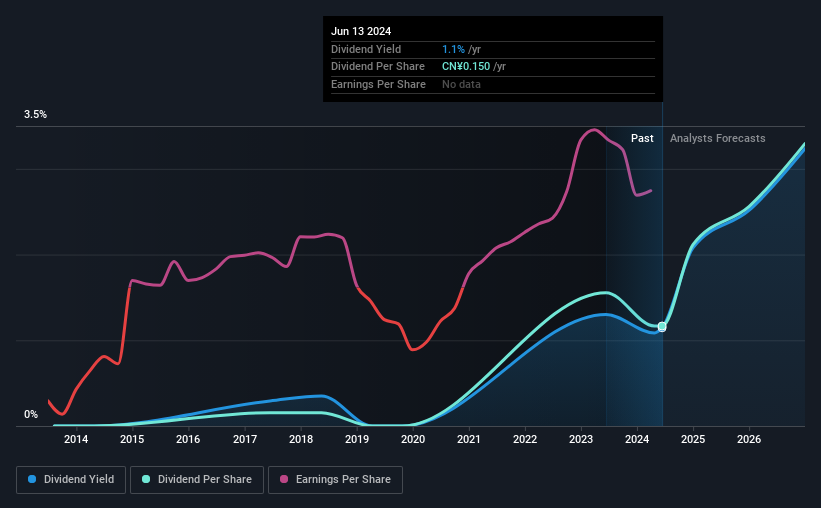Click the 2023 x-axis label
Image resolution: width=821 pixels, height=508 pixels.
click(581, 439)
